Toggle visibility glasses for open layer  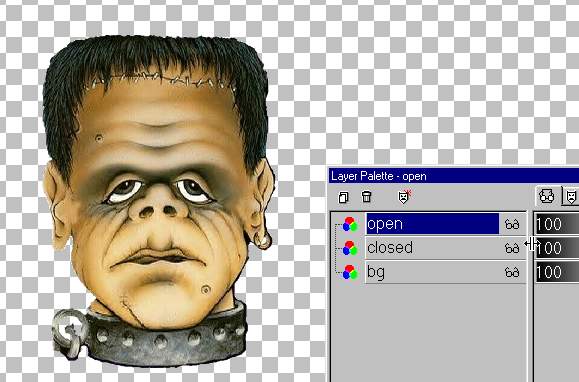(512, 224)
